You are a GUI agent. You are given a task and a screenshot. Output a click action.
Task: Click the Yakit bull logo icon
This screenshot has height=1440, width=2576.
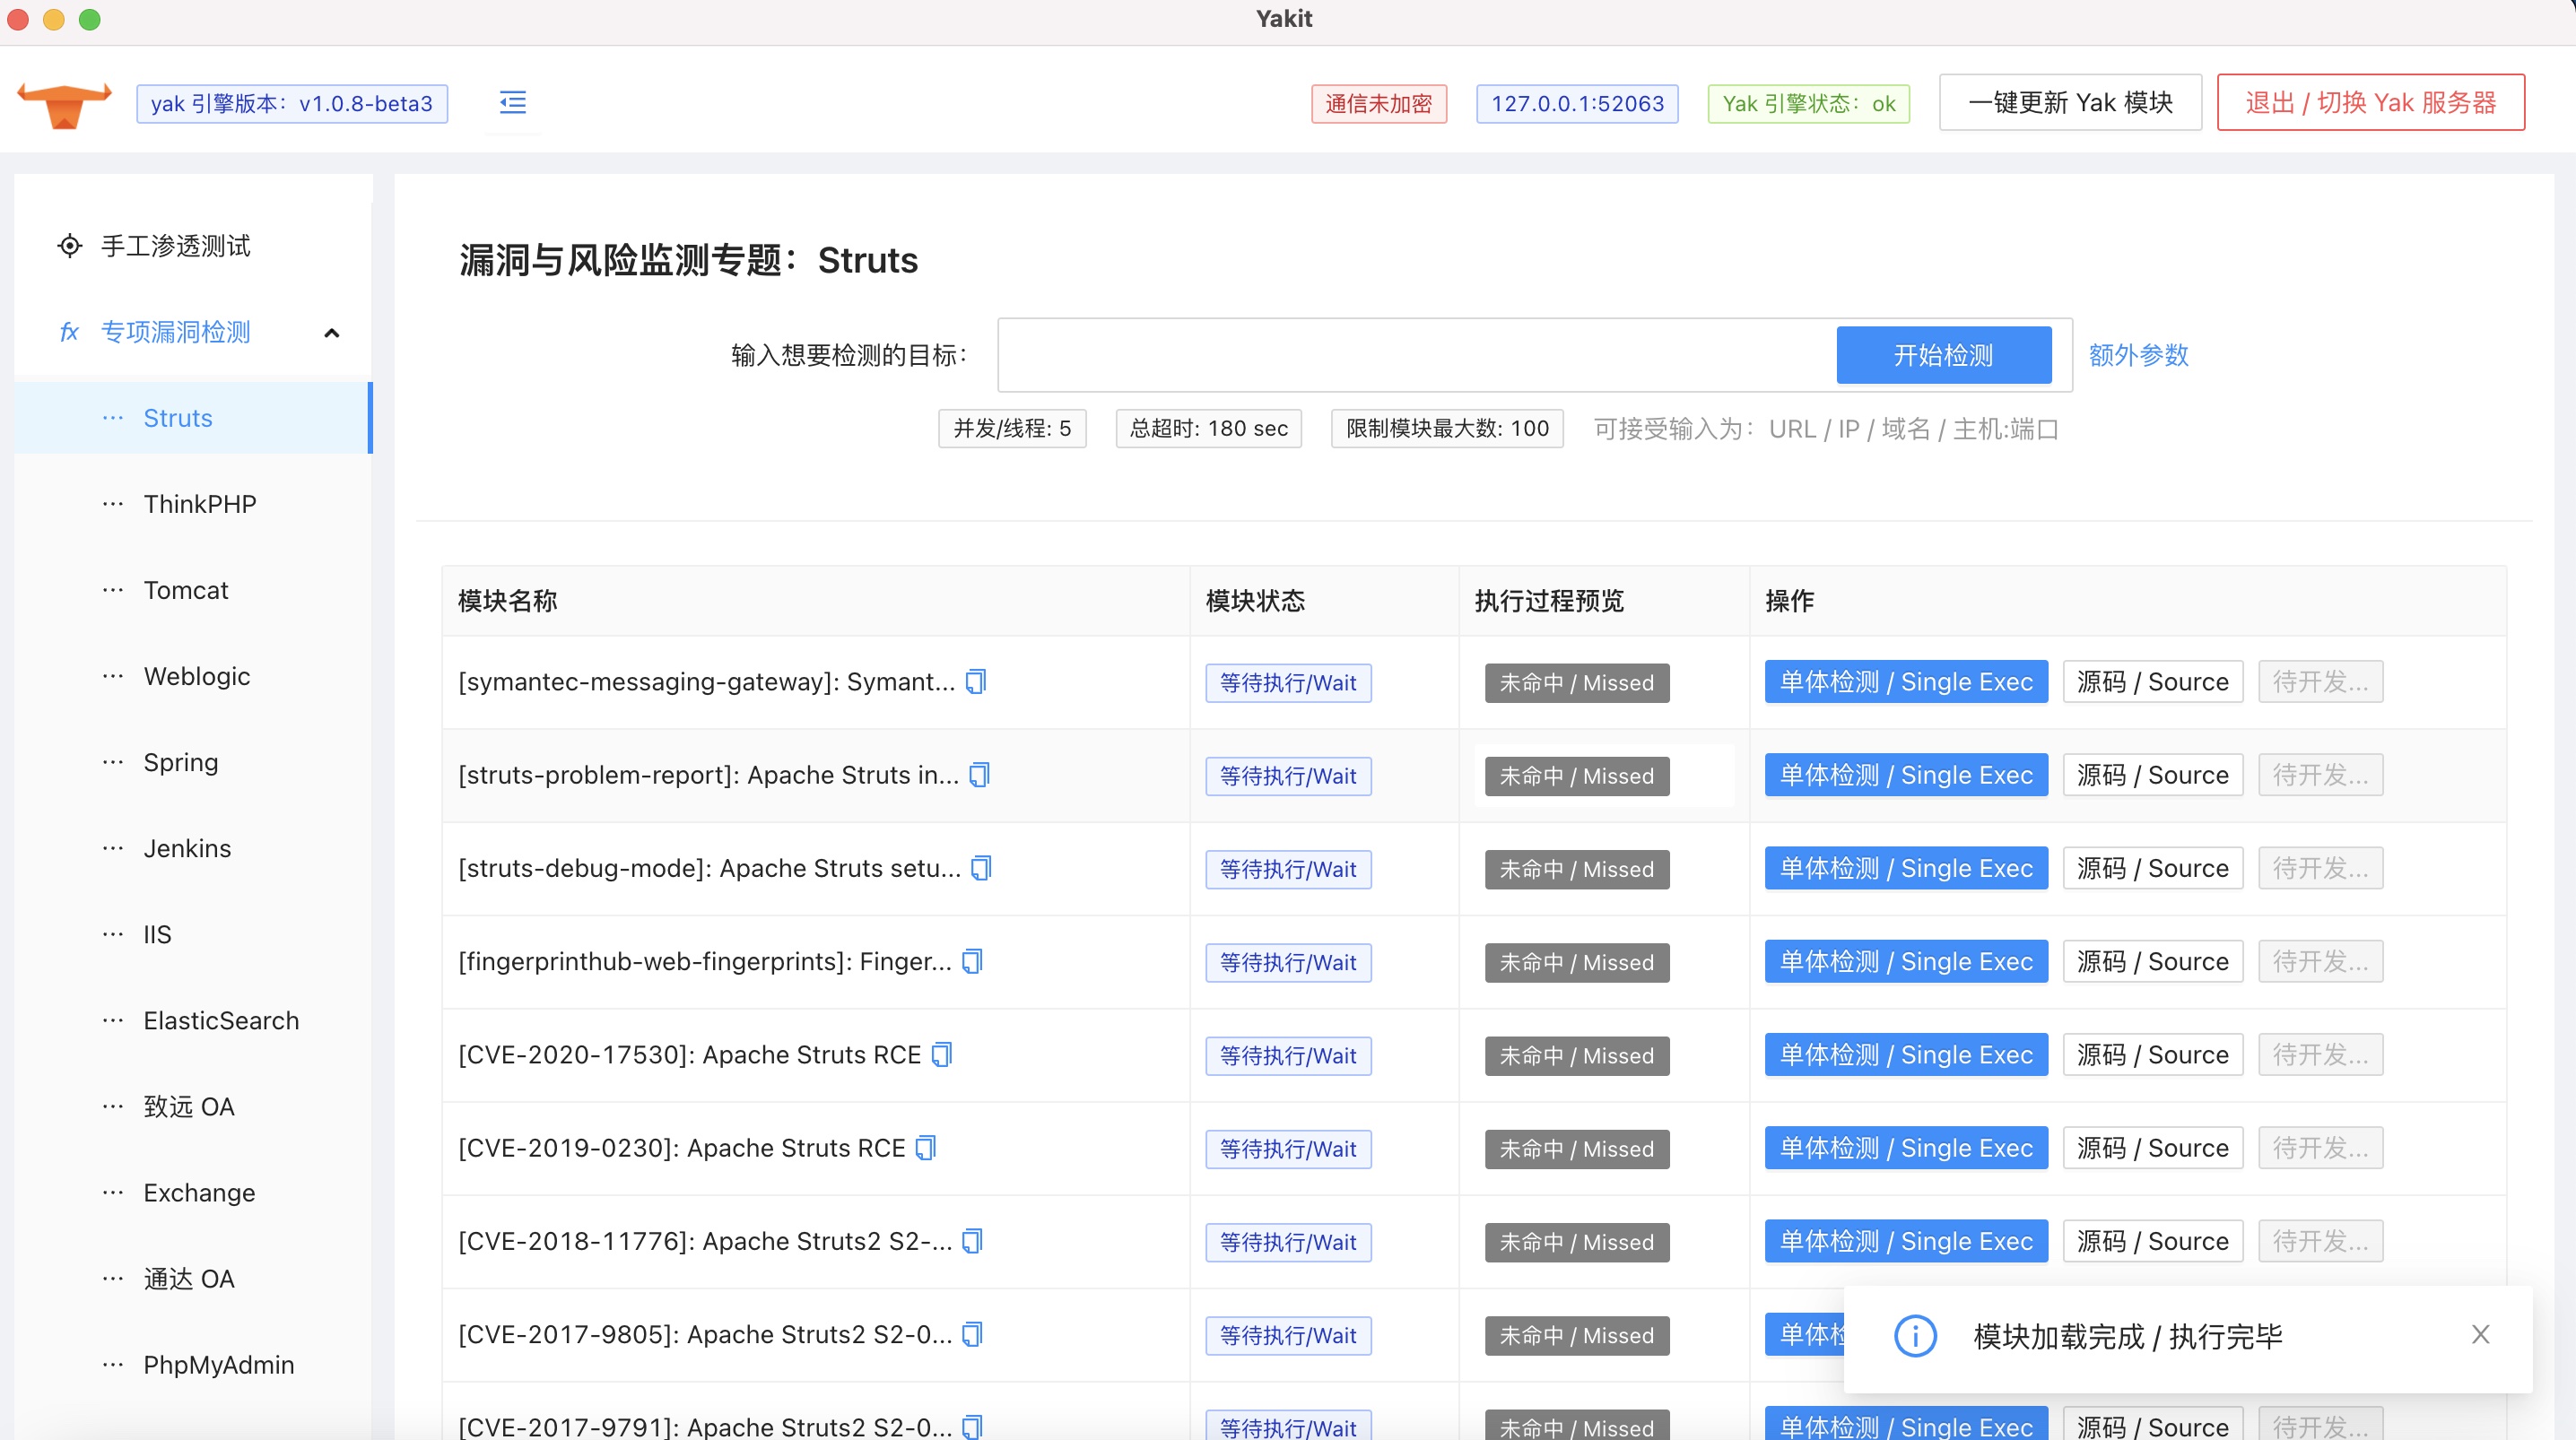pos(65,104)
